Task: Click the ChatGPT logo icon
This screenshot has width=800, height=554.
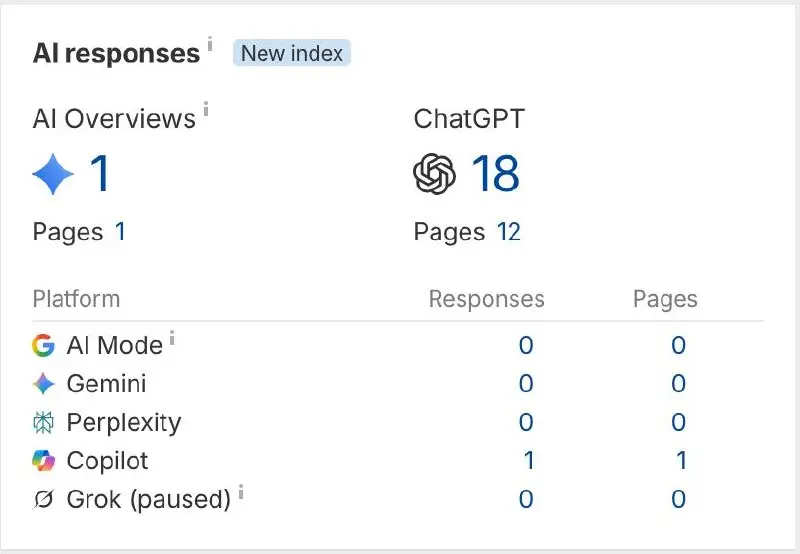Action: point(434,174)
